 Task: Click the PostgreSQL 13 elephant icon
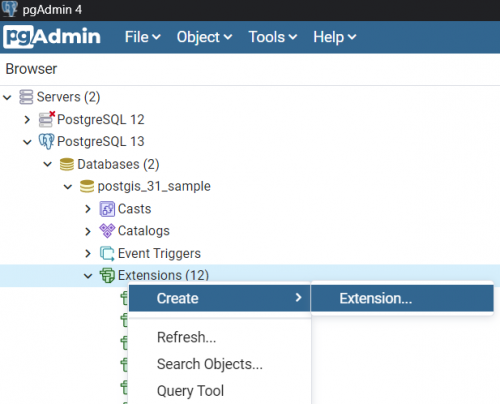coord(46,141)
